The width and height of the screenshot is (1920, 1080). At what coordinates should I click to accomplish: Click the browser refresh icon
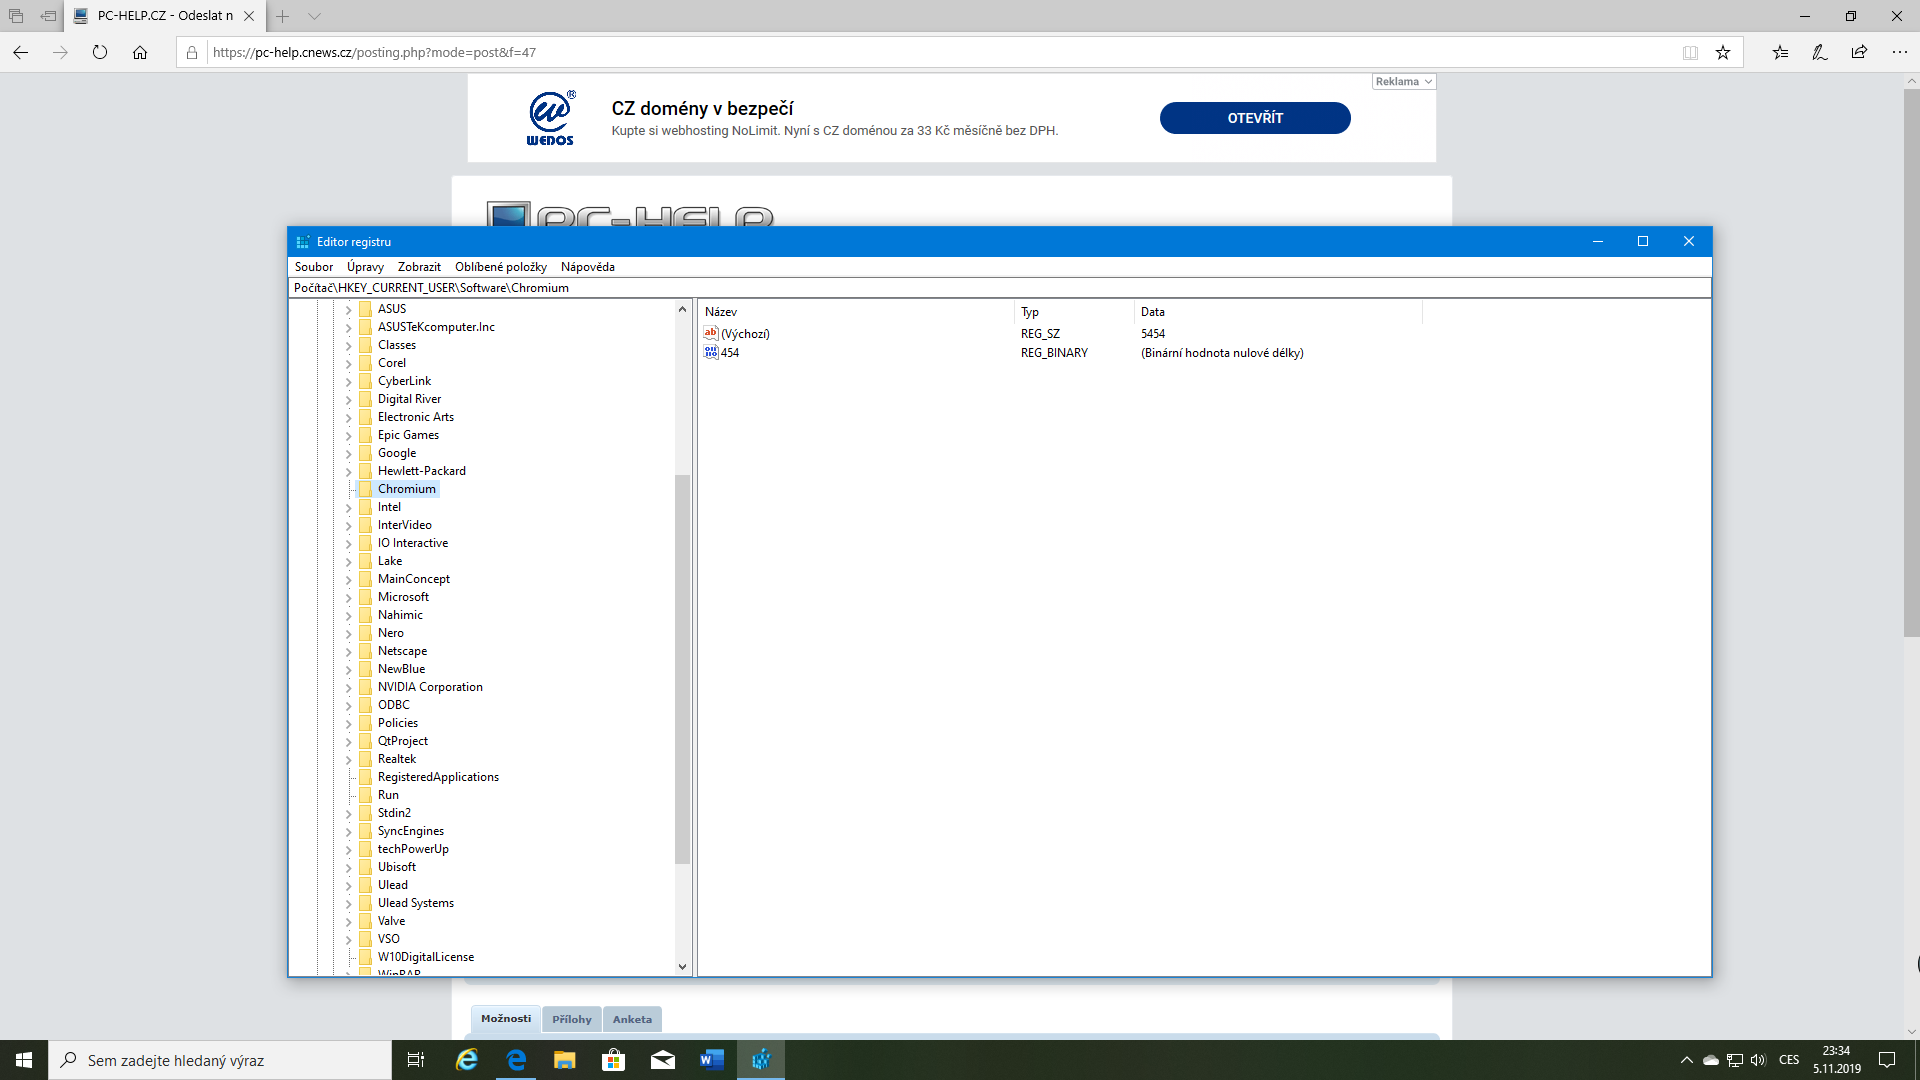coord(100,53)
